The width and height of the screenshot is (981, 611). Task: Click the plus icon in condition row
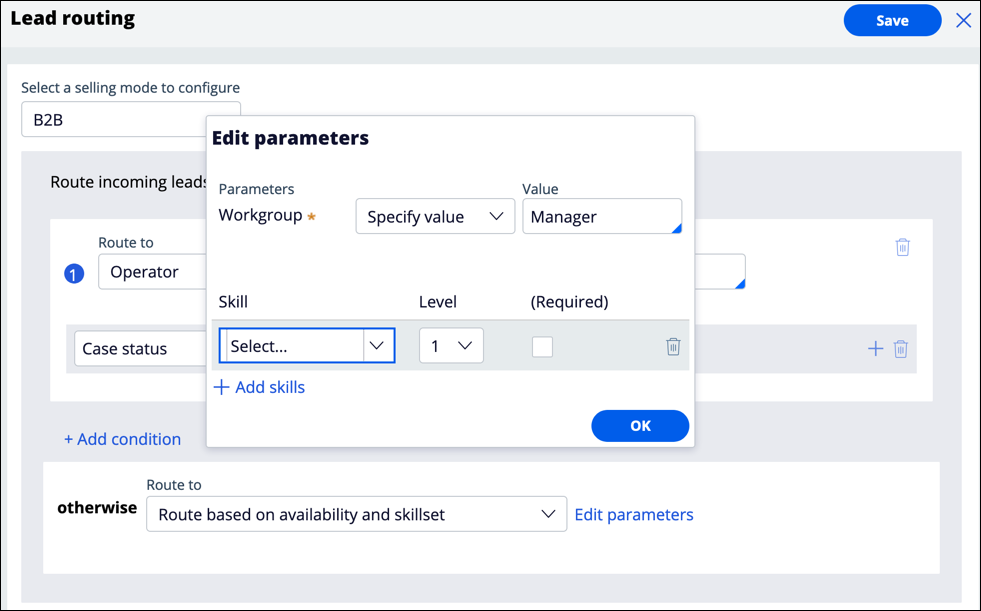[x=875, y=349]
